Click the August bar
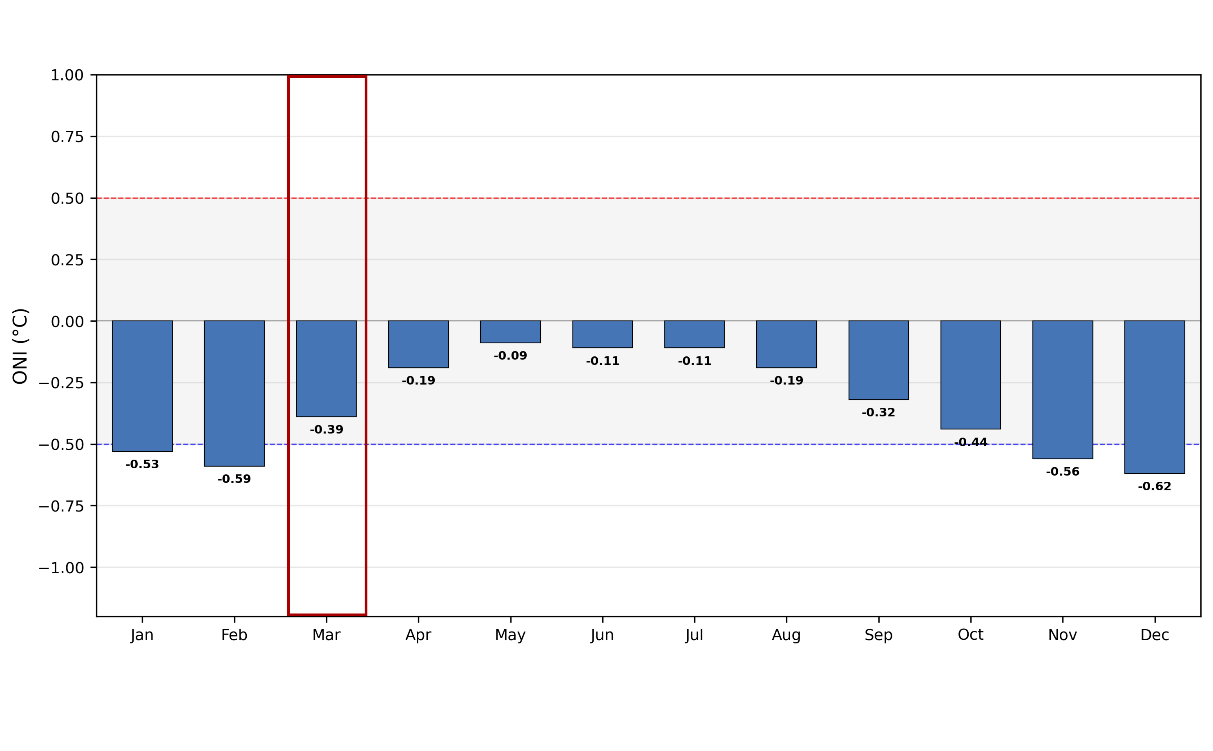The height and width of the screenshot is (751, 1213). pos(786,344)
